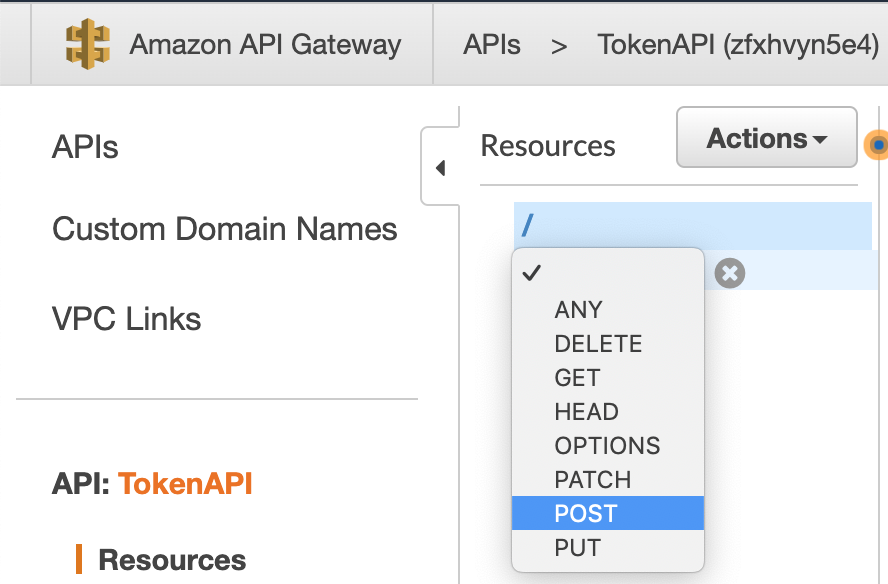This screenshot has height=584, width=888.
Task: Select the root / resource in tree
Action: [x=527, y=226]
